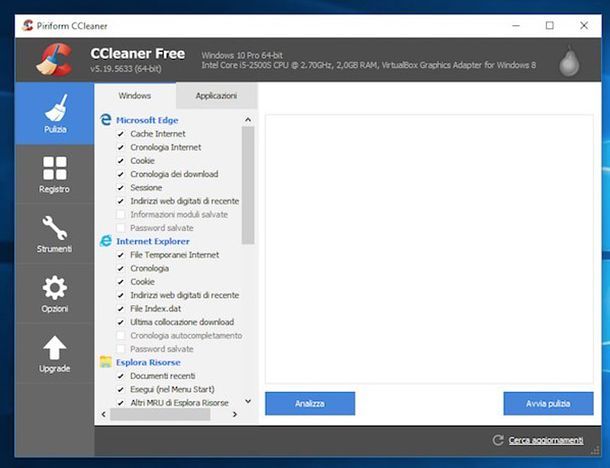Toggle Edge Cookie checkbox

click(121, 161)
